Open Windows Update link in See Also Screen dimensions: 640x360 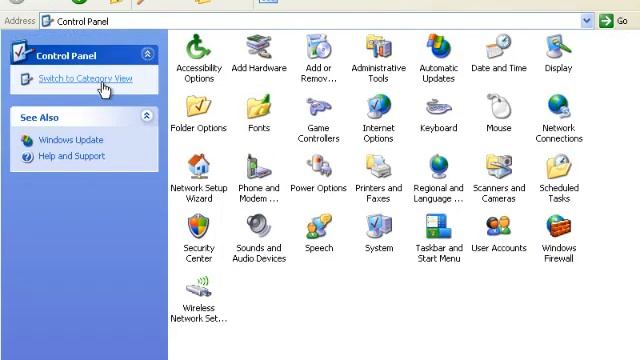coord(71,140)
